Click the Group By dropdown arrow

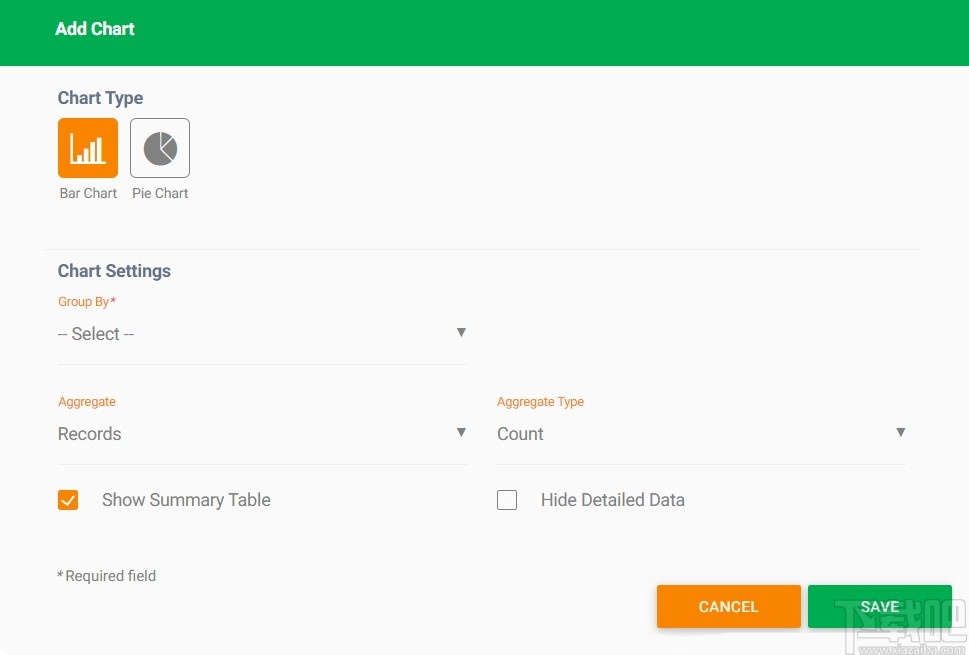(x=461, y=332)
